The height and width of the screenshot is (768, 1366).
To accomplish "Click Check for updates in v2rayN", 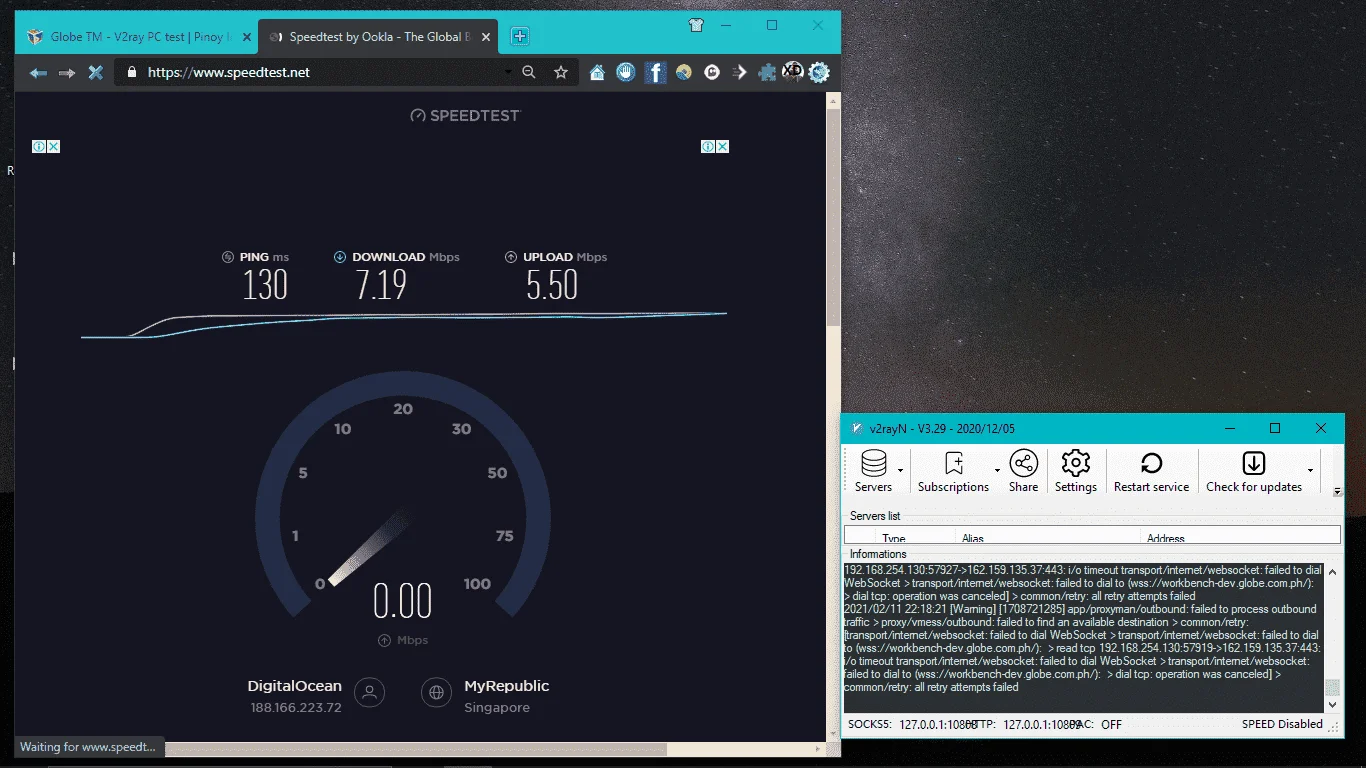I will [1254, 471].
